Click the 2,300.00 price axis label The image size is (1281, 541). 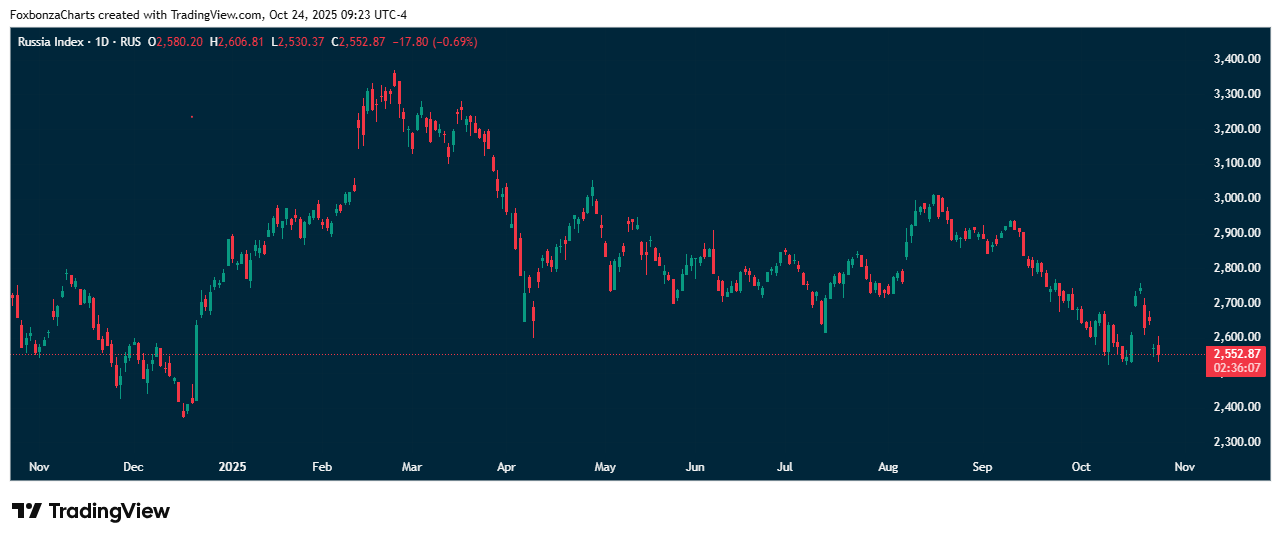point(1234,442)
